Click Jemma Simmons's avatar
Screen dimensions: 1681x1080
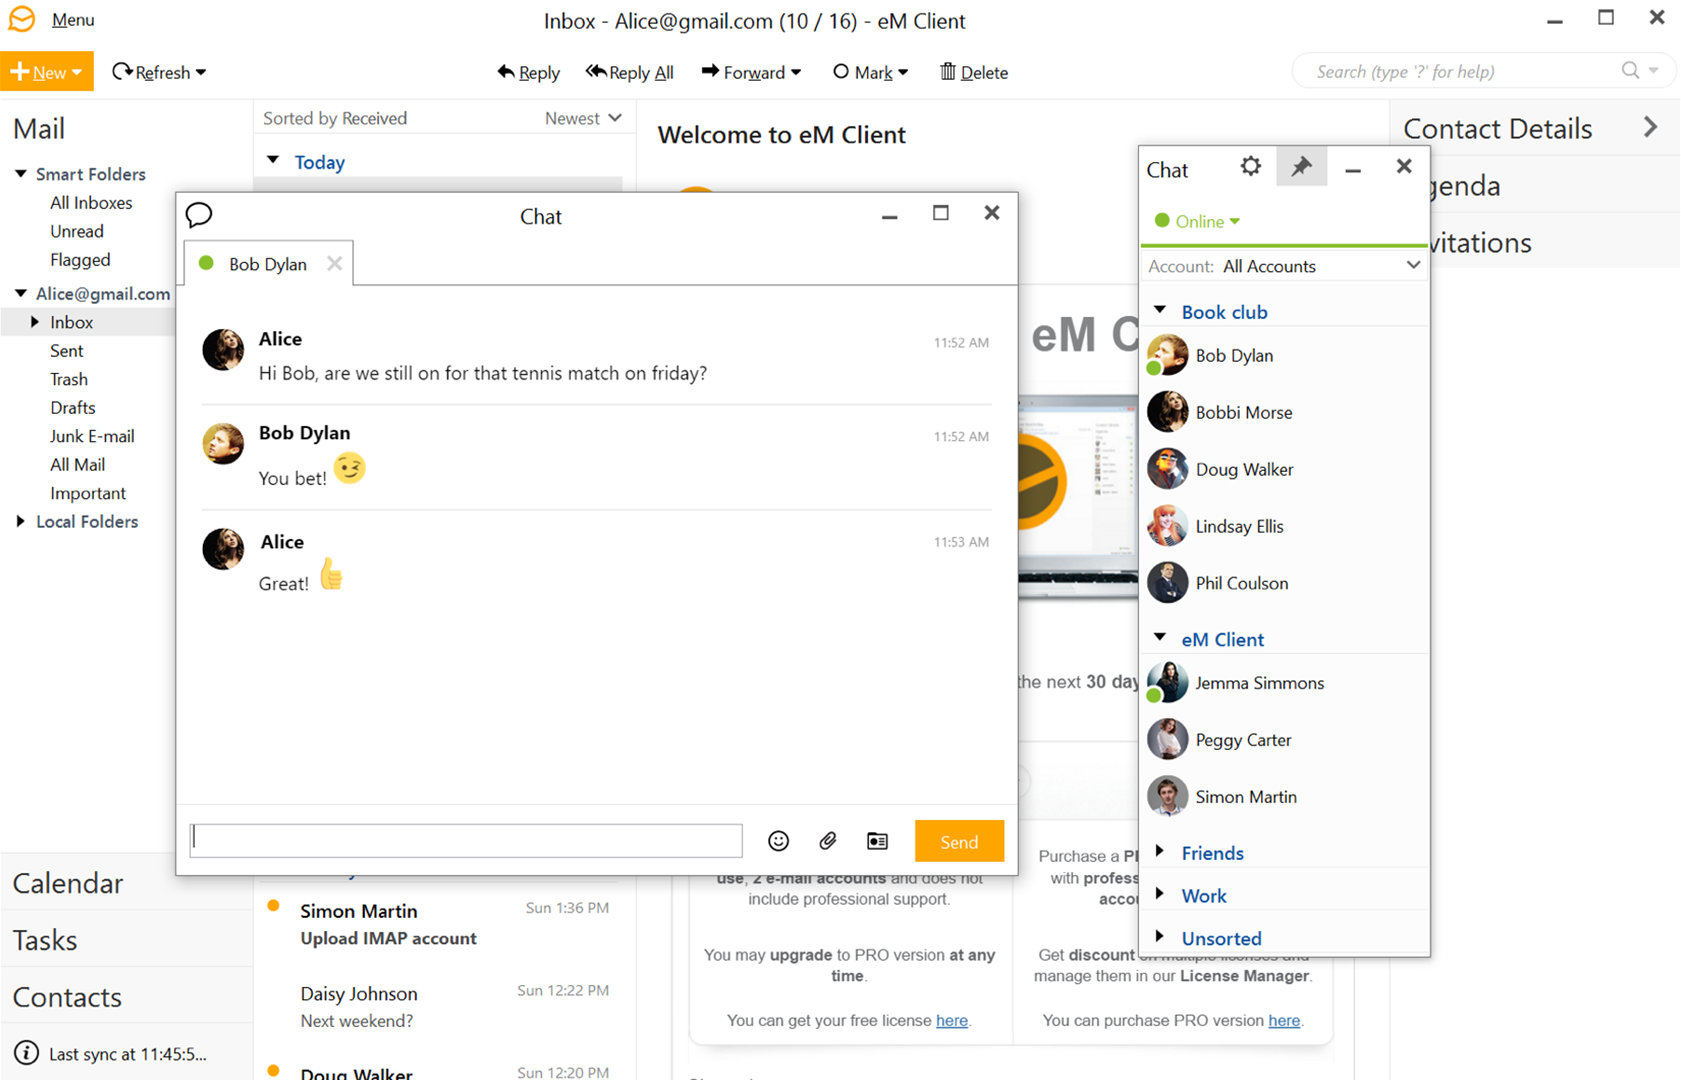pyautogui.click(x=1167, y=683)
